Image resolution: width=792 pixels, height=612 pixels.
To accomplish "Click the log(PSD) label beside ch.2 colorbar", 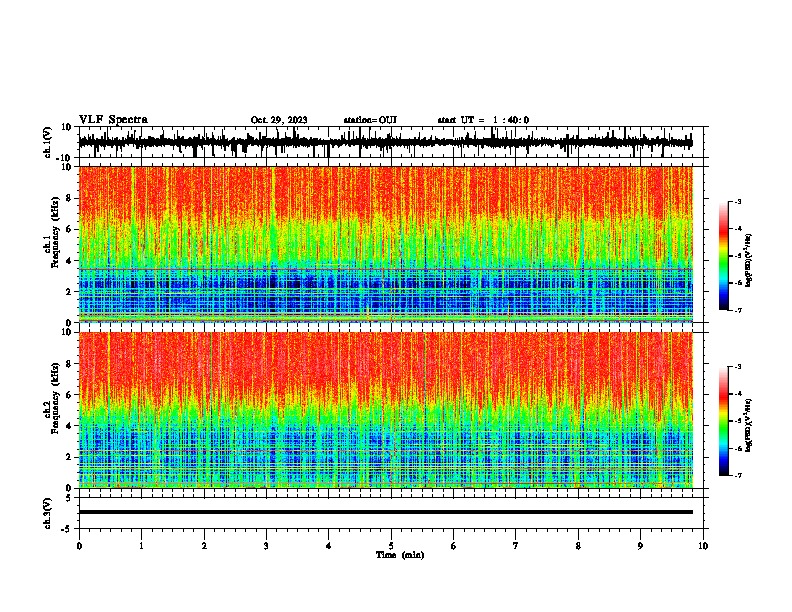I will (749, 425).
